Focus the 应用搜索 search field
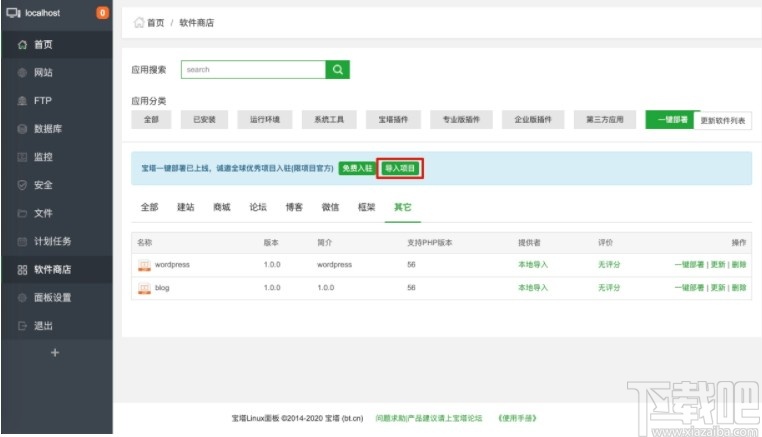Viewport: 762px width, 437px height. 253,70
